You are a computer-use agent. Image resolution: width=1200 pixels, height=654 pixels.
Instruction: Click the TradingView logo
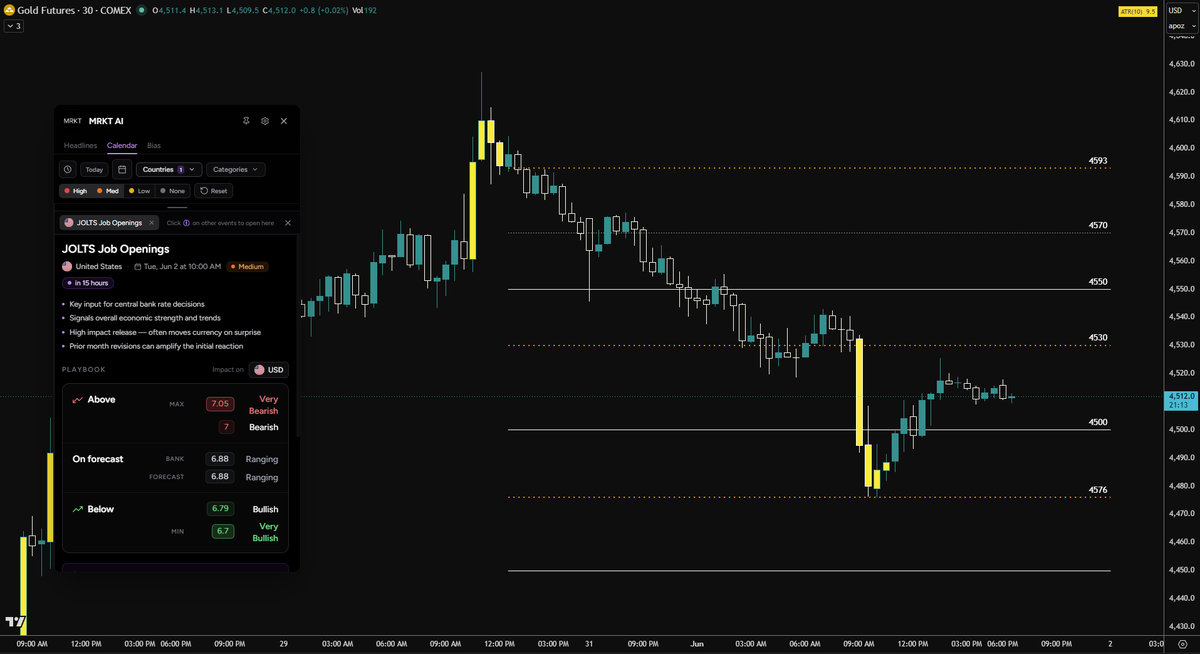tap(15, 622)
